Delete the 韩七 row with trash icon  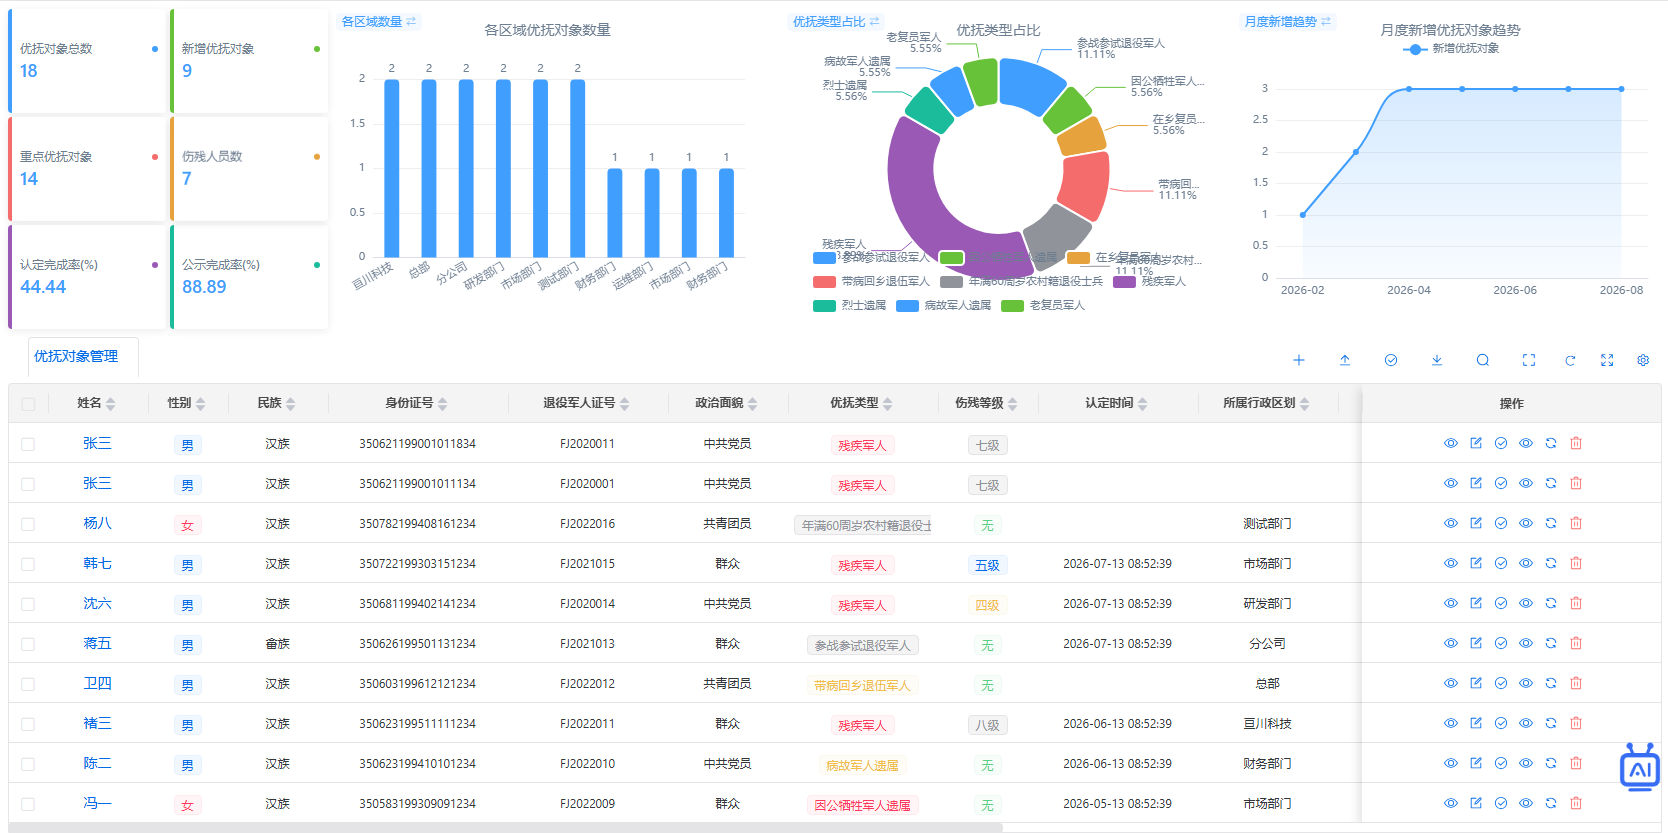pyautogui.click(x=1576, y=563)
